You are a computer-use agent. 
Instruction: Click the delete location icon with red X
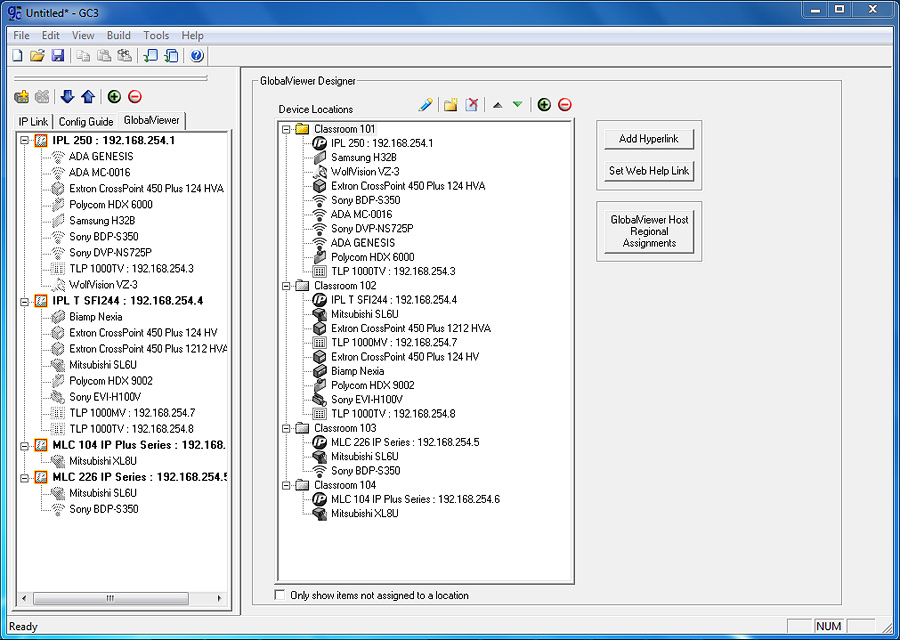pos(472,104)
